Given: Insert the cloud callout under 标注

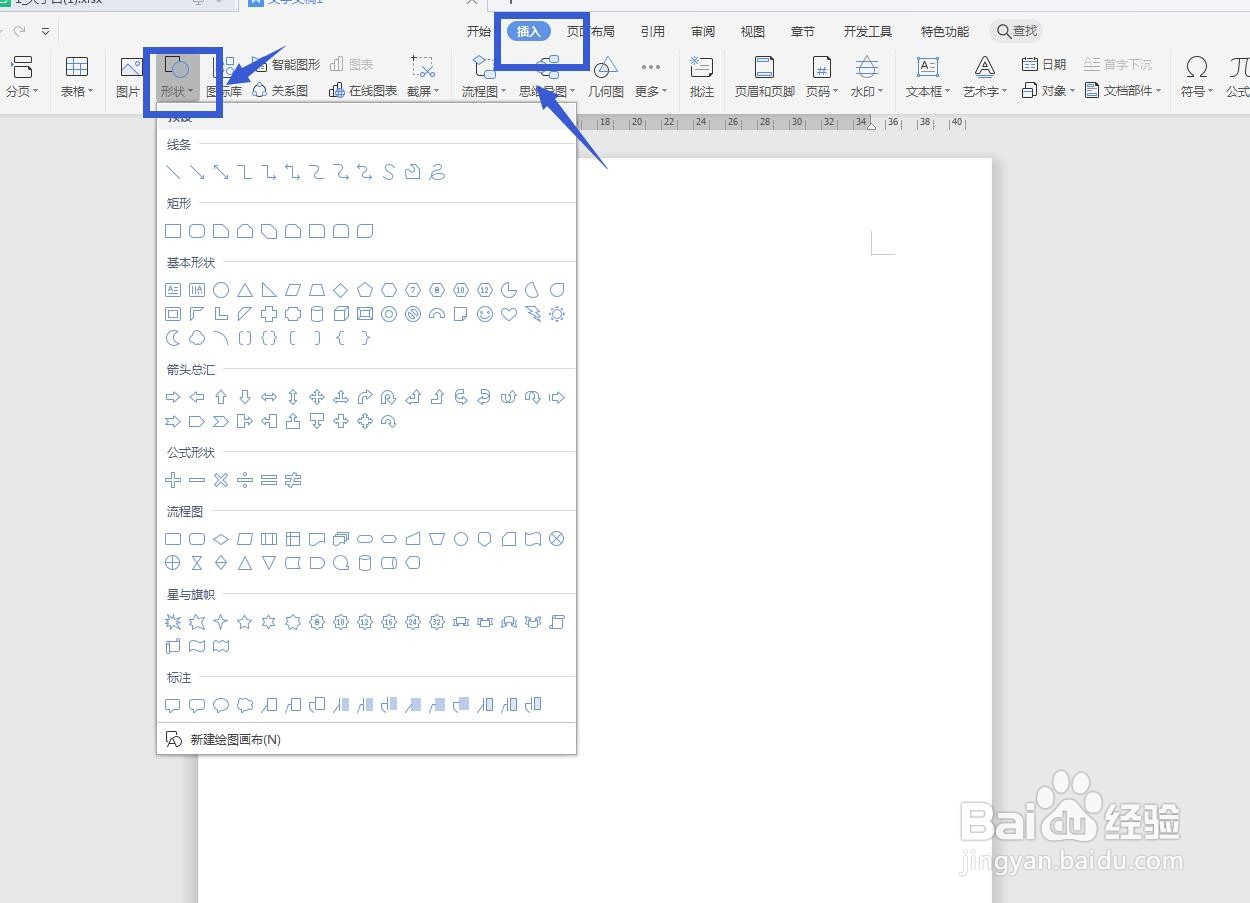Looking at the screenshot, I should [245, 705].
